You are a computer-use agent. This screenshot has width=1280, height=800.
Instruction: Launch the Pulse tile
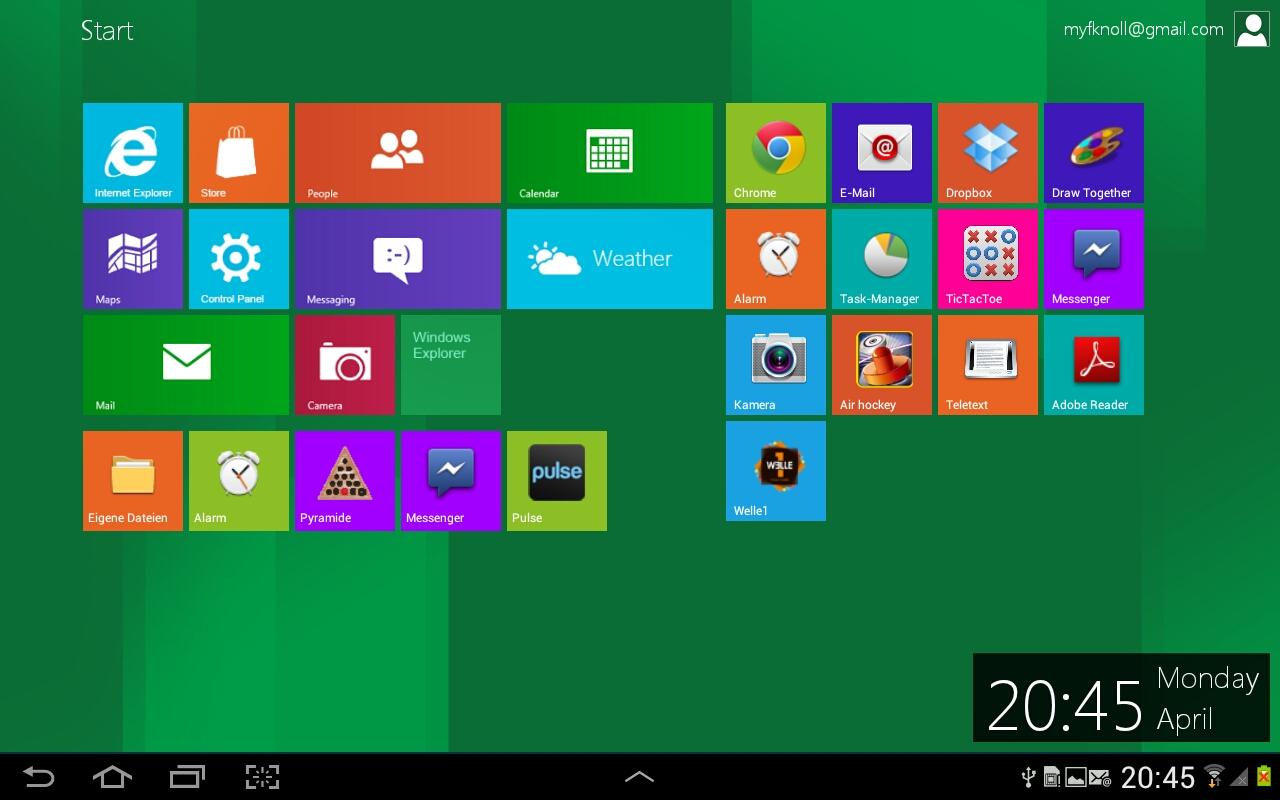557,481
